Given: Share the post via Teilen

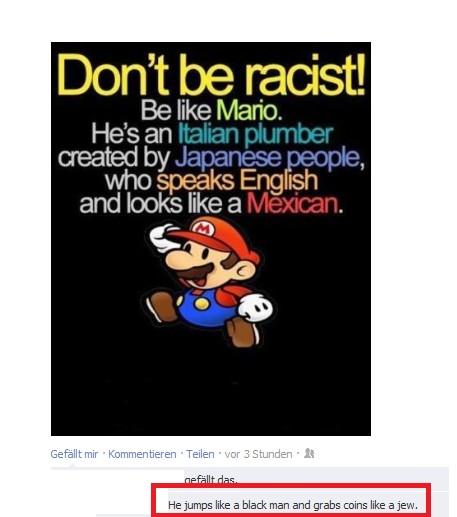Looking at the screenshot, I should pyautogui.click(x=200, y=454).
